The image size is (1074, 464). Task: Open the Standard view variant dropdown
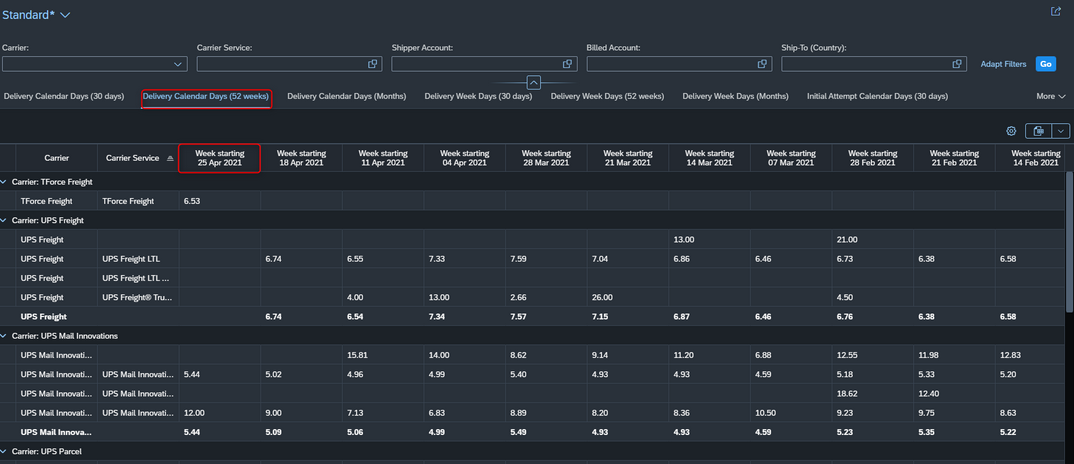click(65, 15)
